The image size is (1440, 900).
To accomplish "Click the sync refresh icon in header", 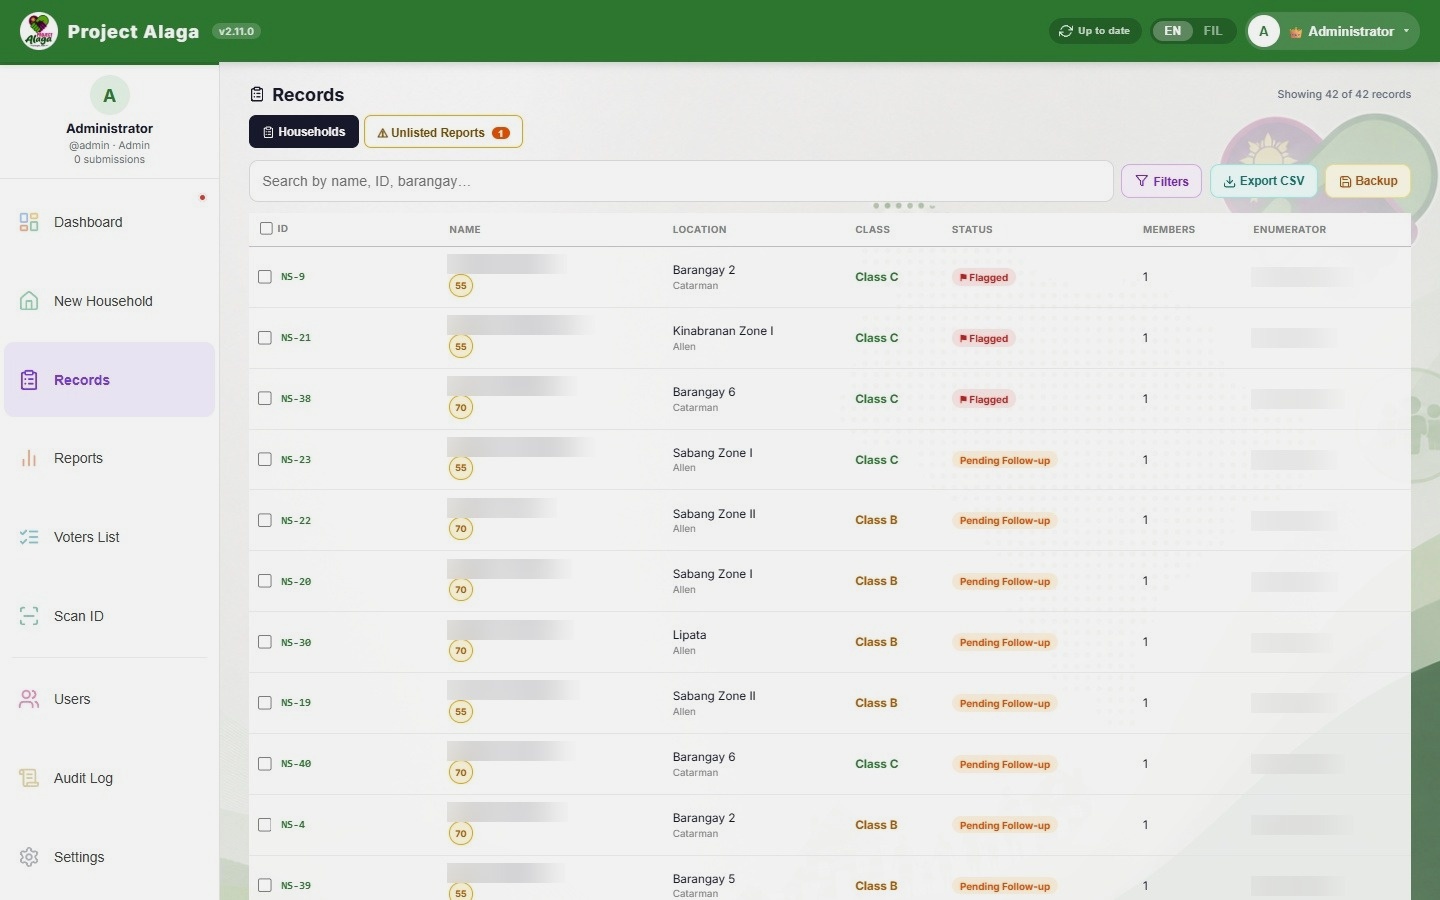I will (x=1066, y=31).
